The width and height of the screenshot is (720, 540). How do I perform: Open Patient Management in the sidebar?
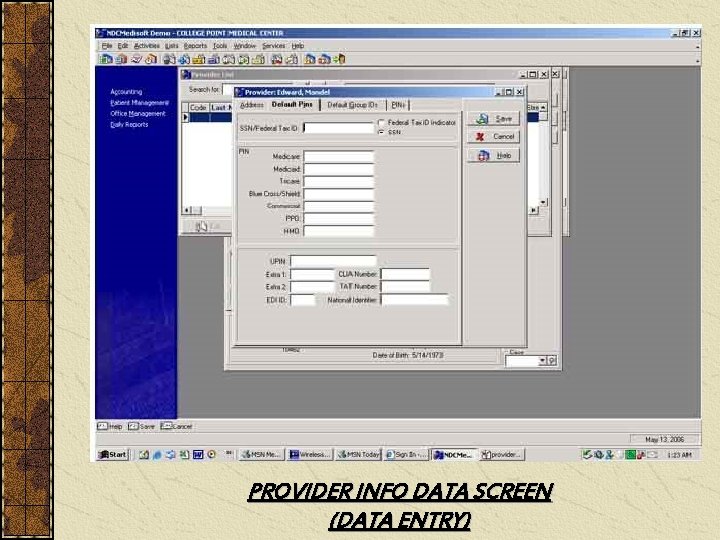click(x=139, y=103)
